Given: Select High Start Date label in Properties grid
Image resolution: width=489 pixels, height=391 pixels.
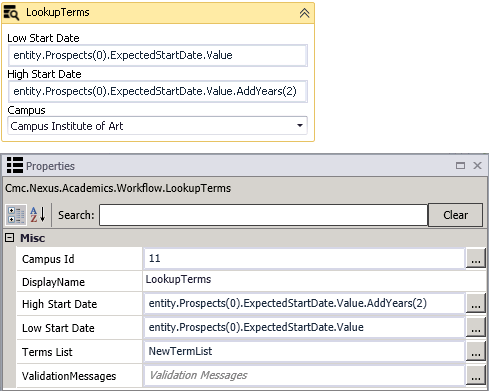Looking at the screenshot, I should 59,304.
